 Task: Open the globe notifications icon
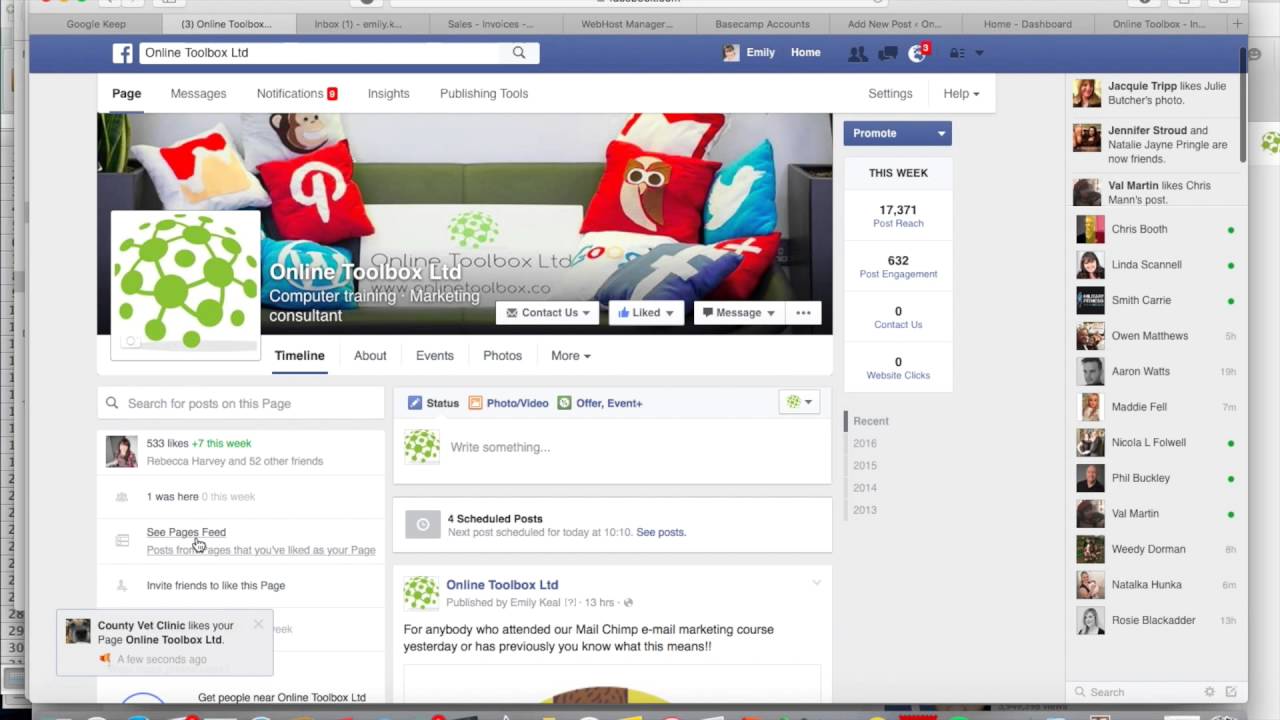pyautogui.click(x=917, y=53)
